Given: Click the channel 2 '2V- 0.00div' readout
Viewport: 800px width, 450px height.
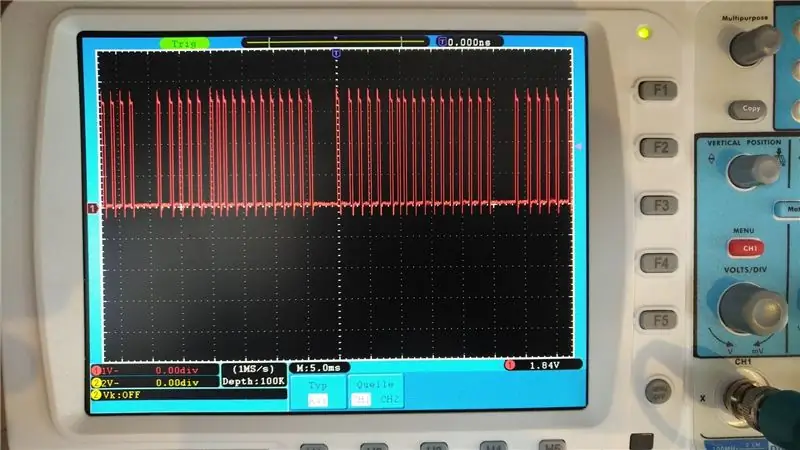Looking at the screenshot, I should pyautogui.click(x=156, y=383).
